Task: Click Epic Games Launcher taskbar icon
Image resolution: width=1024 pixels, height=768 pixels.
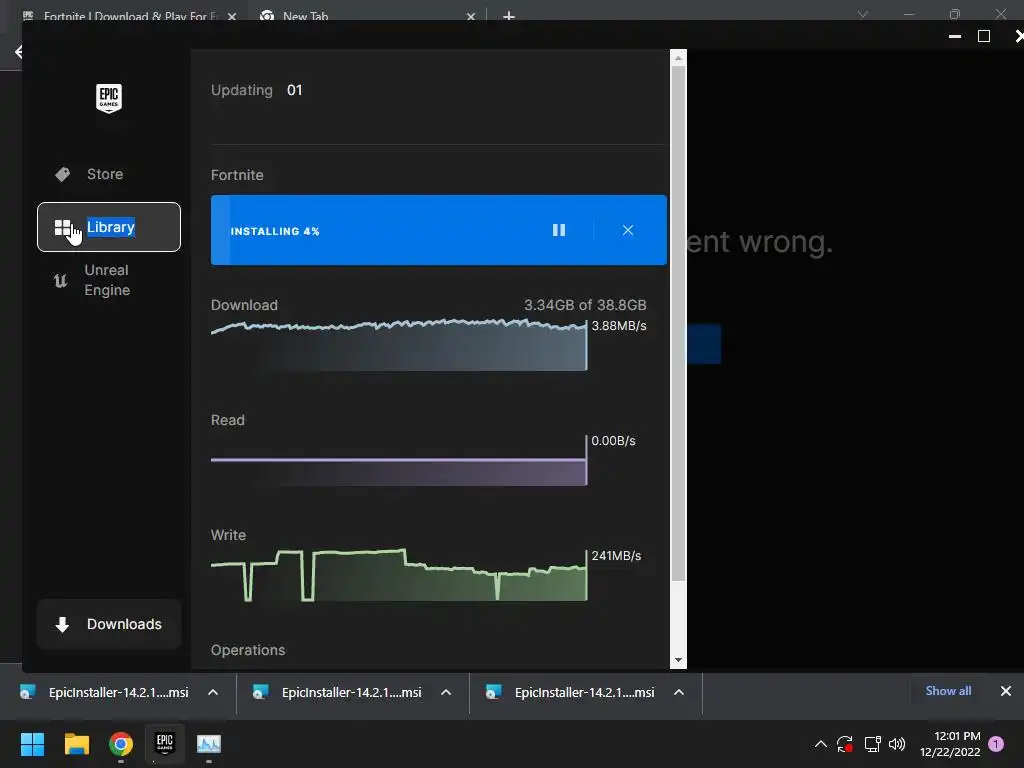Action: [x=165, y=743]
